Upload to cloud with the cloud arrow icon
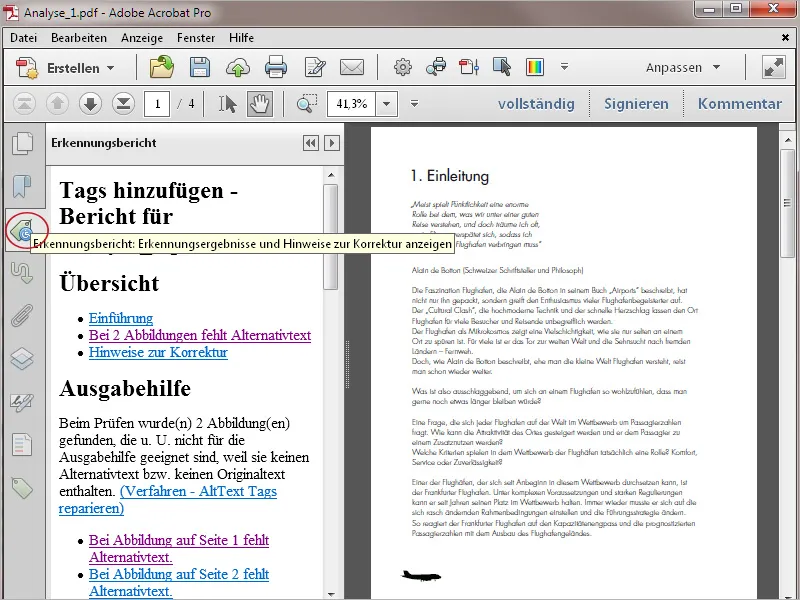Screen dimensions: 800x600 238,67
